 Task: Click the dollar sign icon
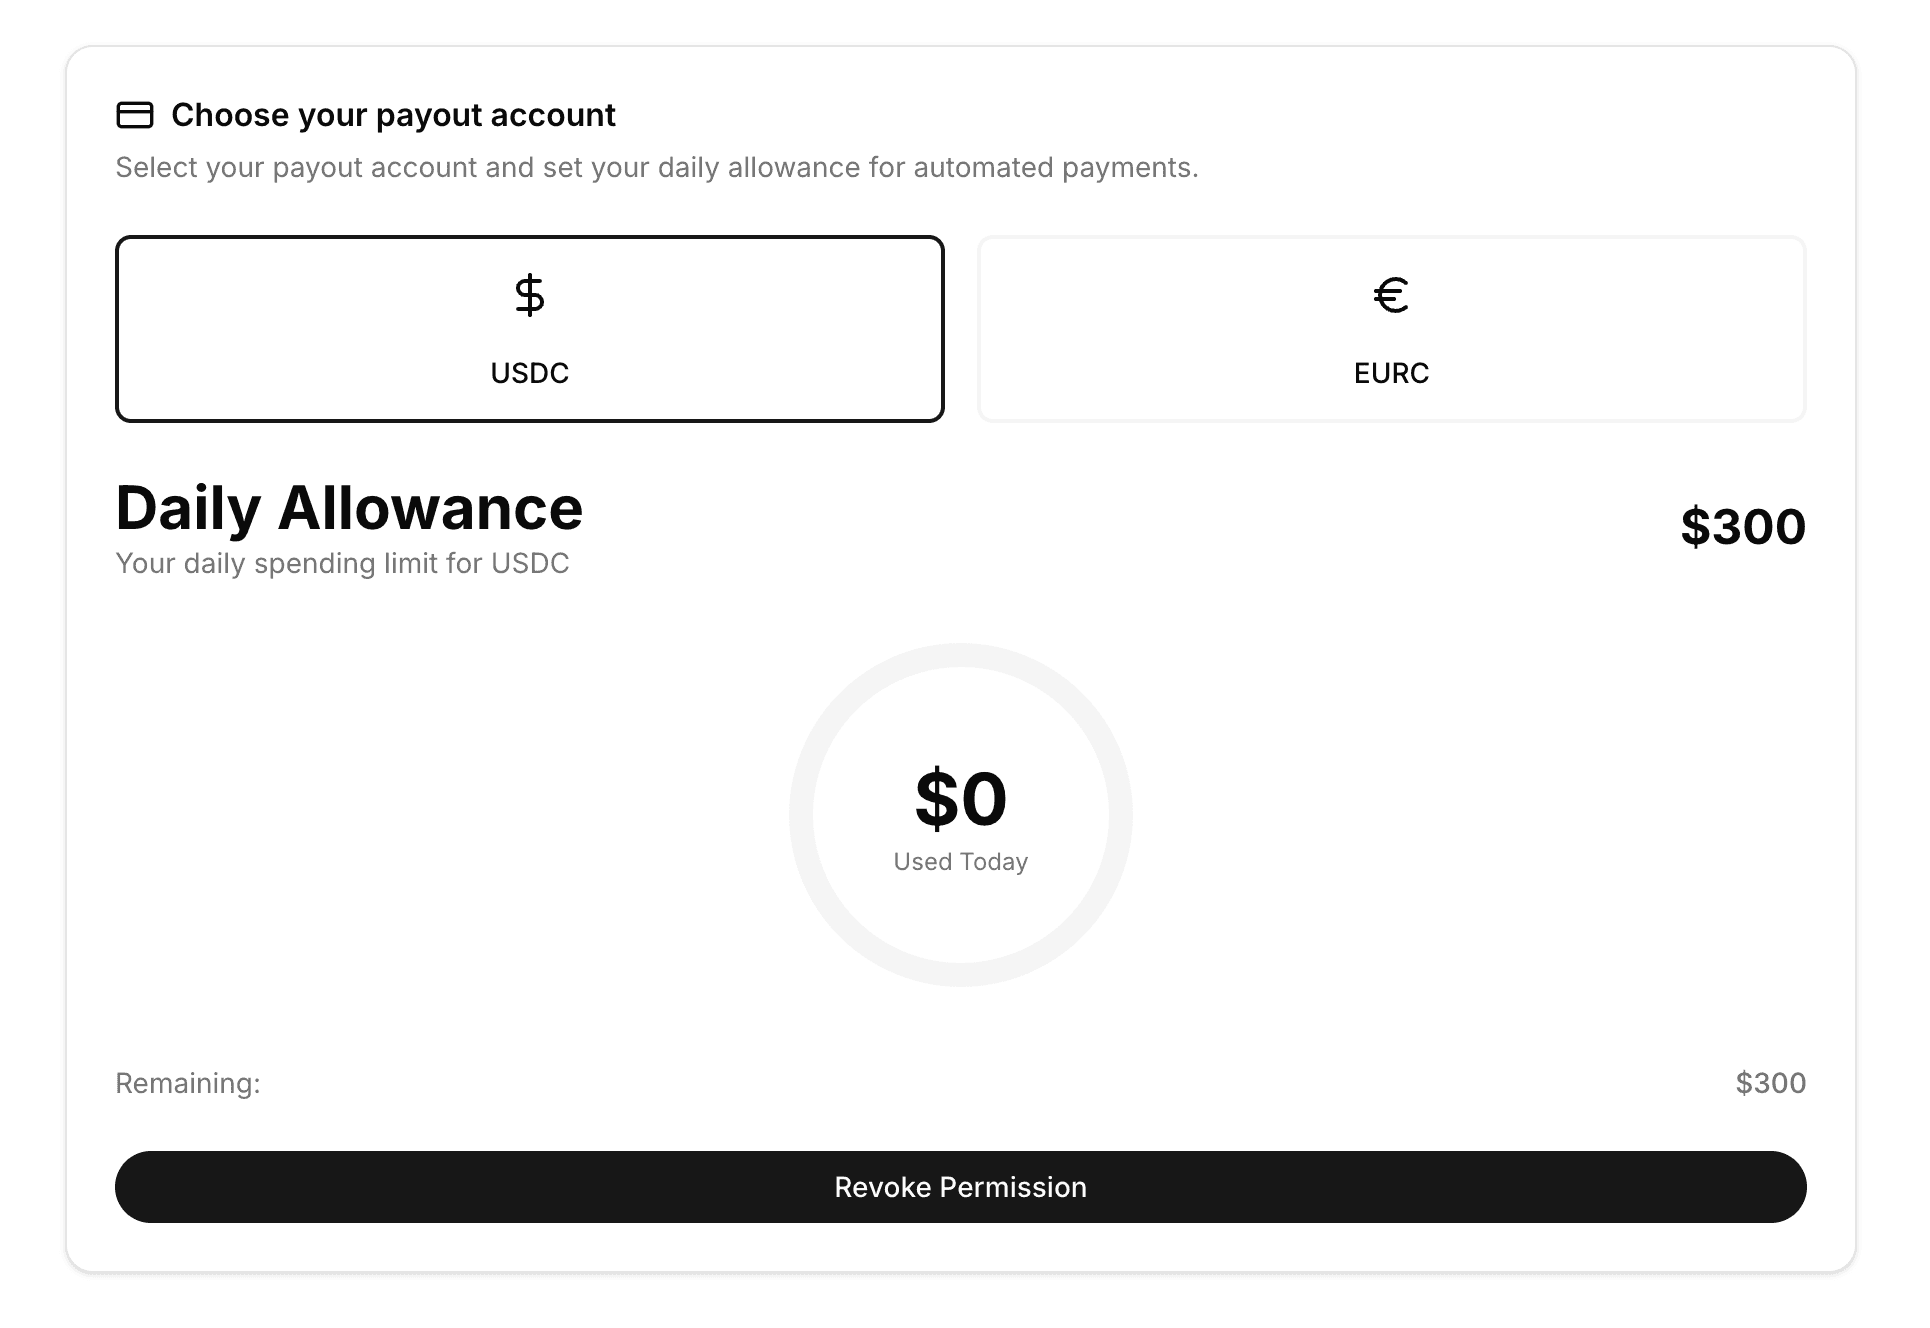(x=529, y=295)
